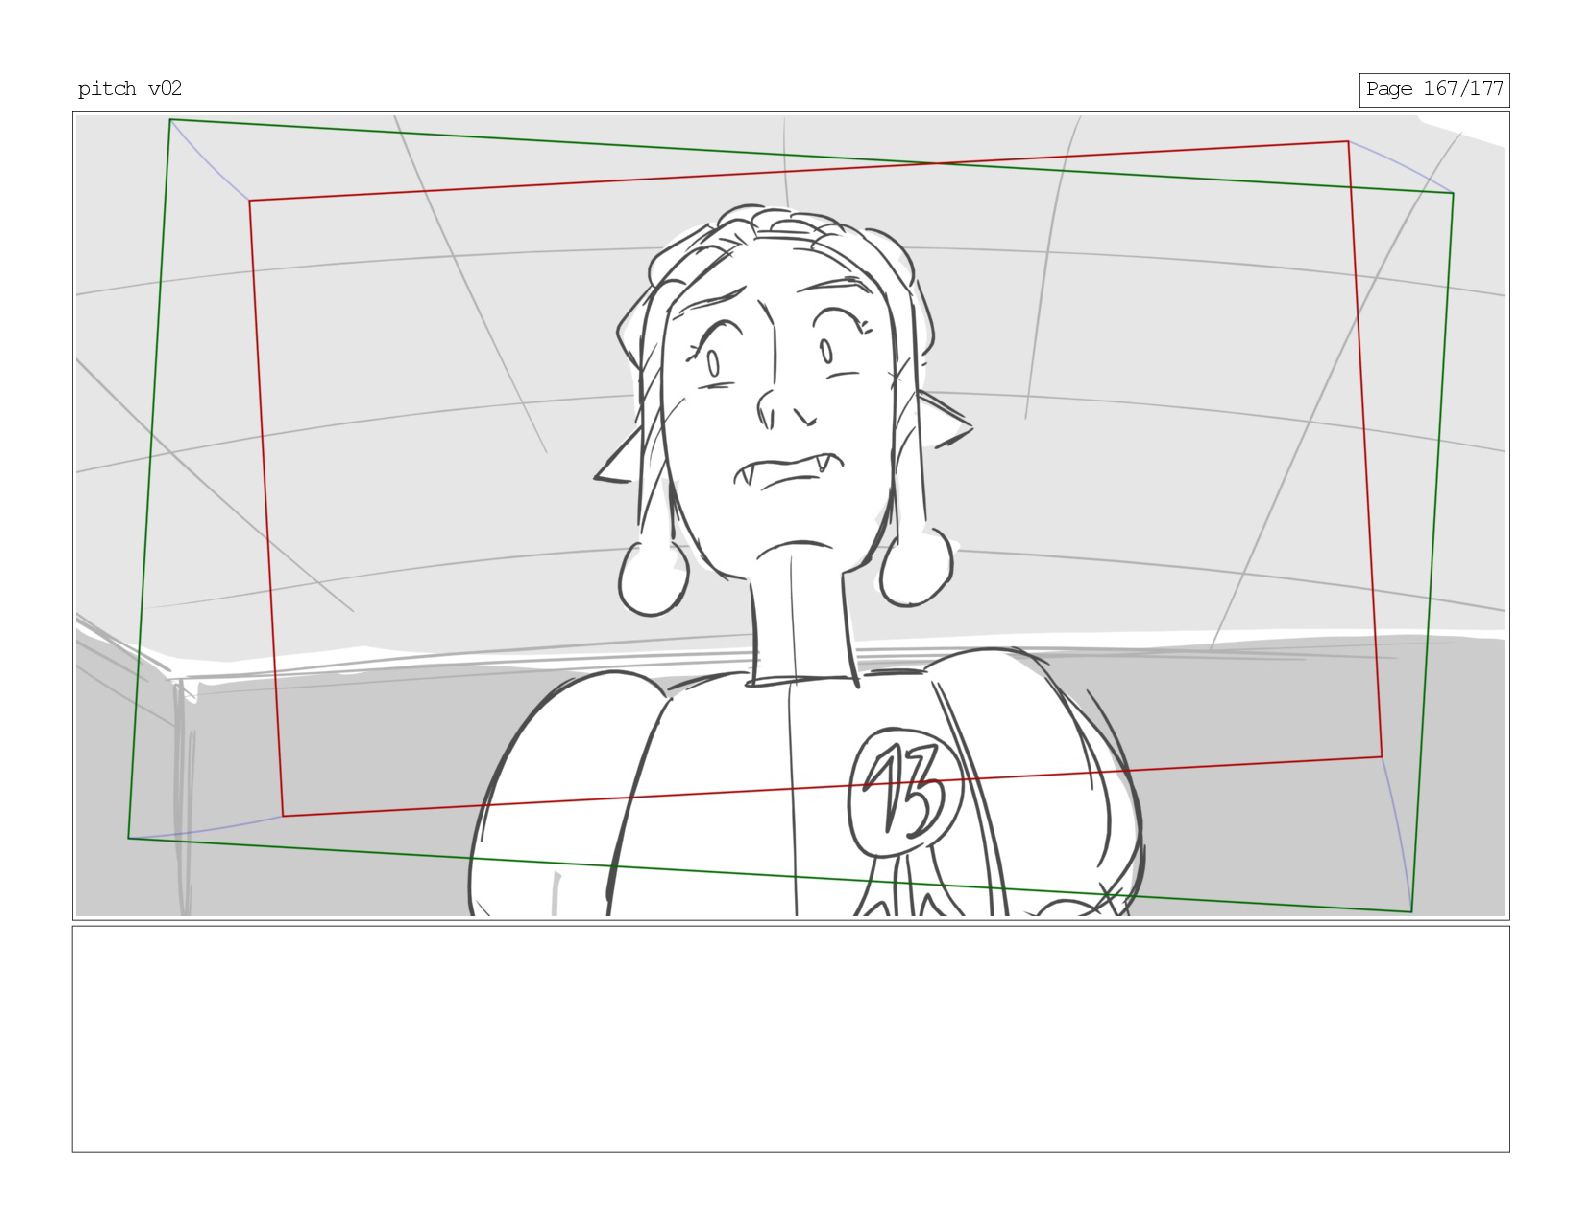The width and height of the screenshot is (1584, 1224).
Task: Select the character's right eye
Action: pyautogui.click(x=826, y=351)
